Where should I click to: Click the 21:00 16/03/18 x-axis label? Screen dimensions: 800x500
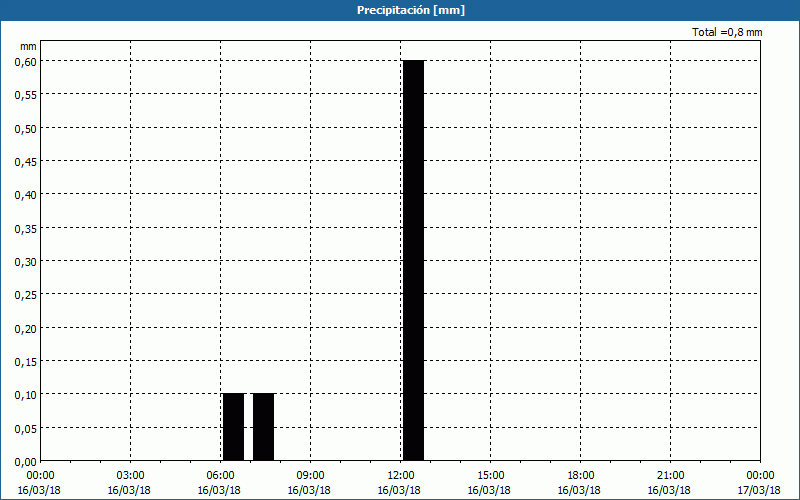669,483
